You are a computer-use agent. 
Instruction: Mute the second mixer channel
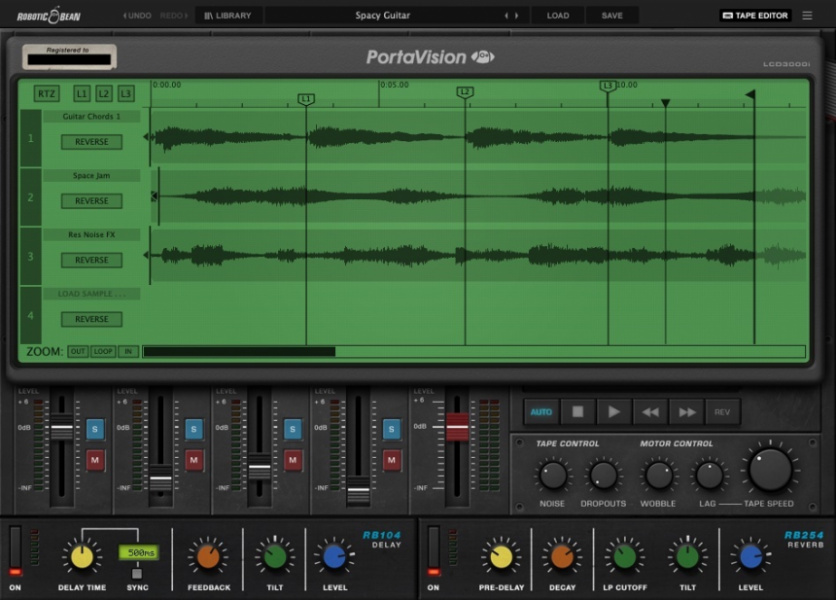[x=194, y=460]
